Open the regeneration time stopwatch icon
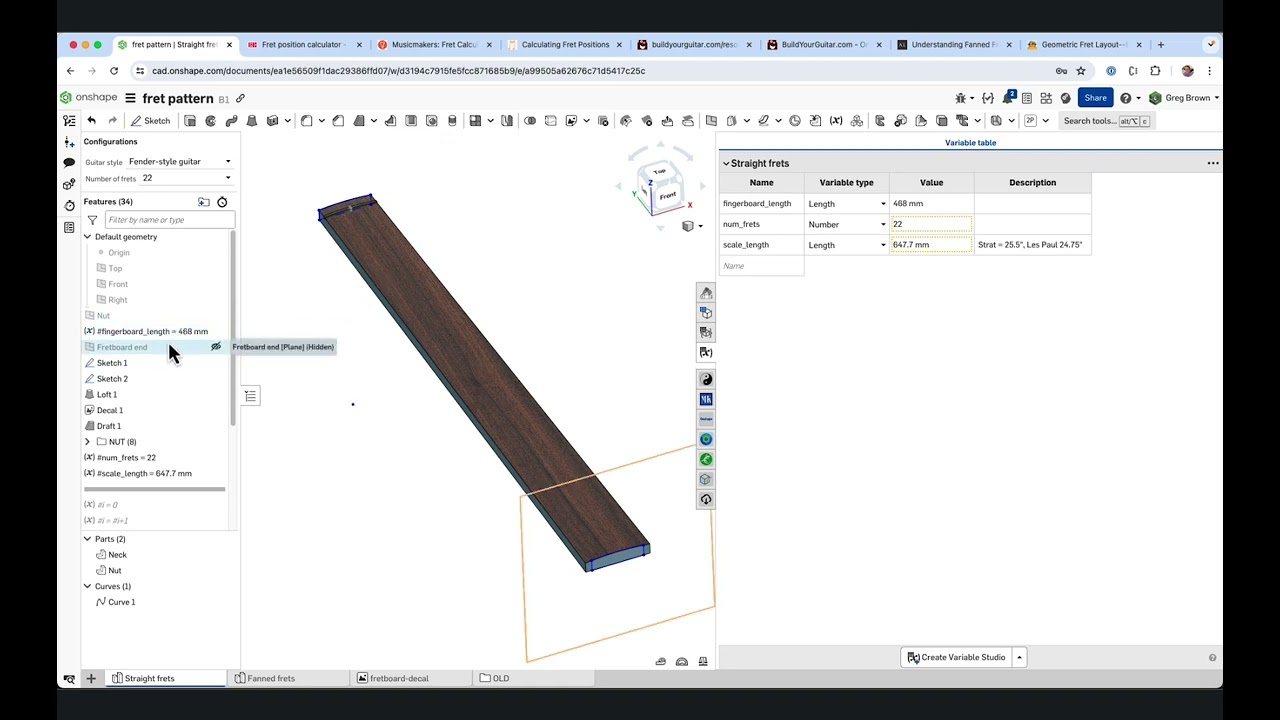The width and height of the screenshot is (1280, 720). (x=222, y=202)
